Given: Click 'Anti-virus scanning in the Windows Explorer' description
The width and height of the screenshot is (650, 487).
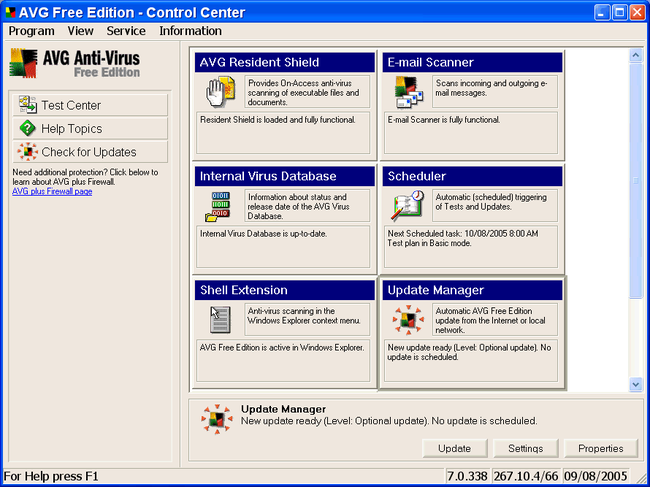Looking at the screenshot, I should 304,316.
